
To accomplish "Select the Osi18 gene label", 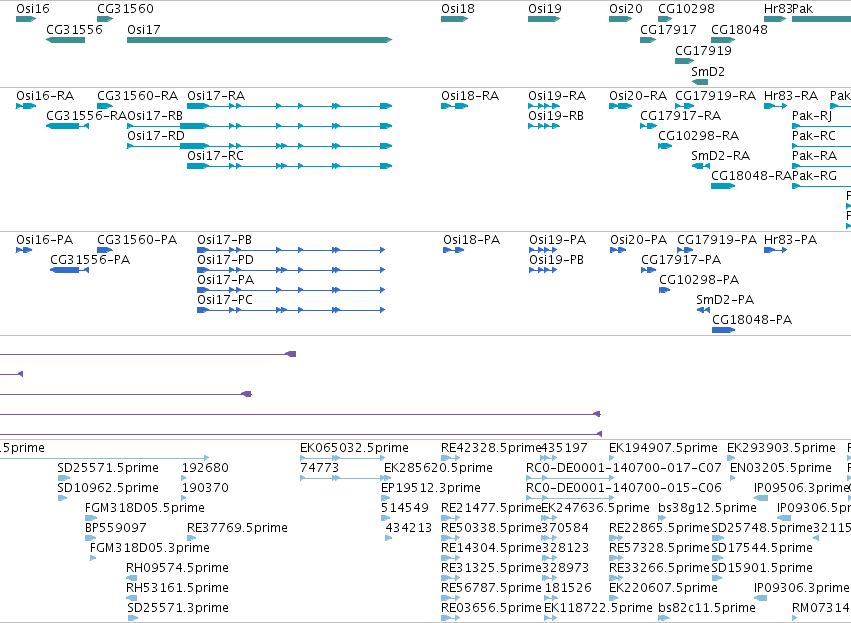I will point(458,9).
